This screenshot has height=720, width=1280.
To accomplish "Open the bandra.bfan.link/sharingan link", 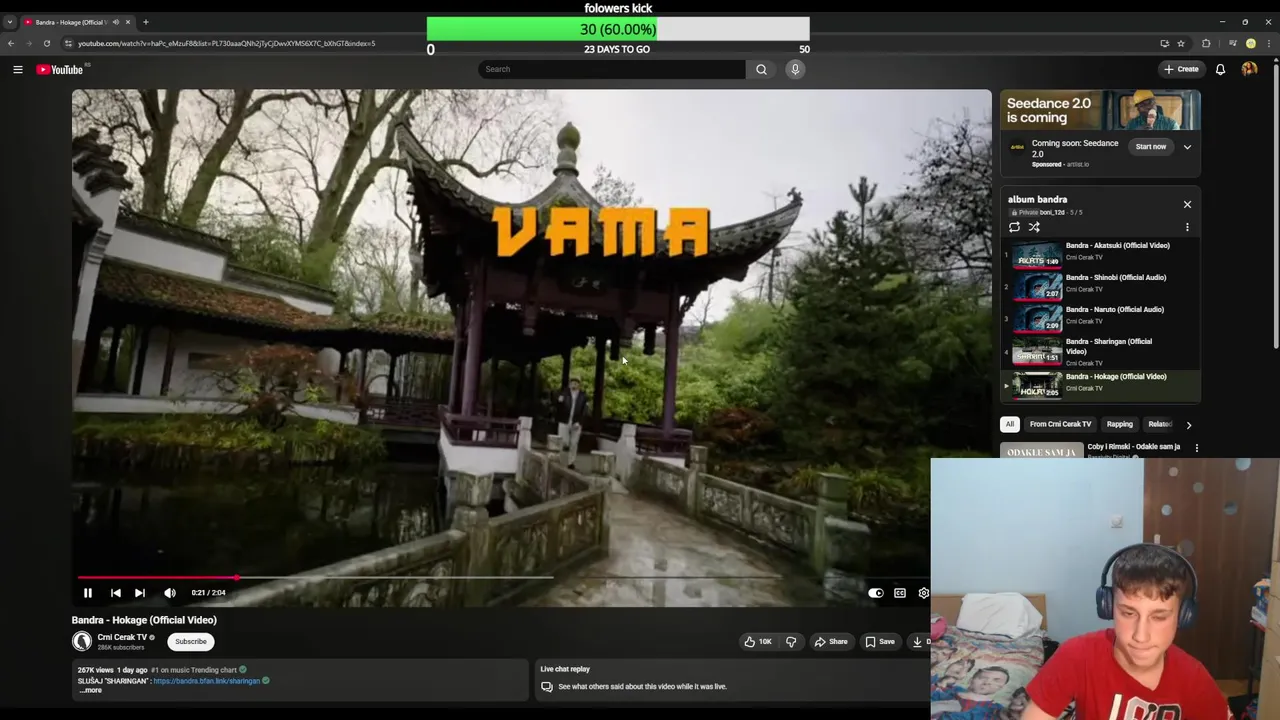I will [x=206, y=681].
